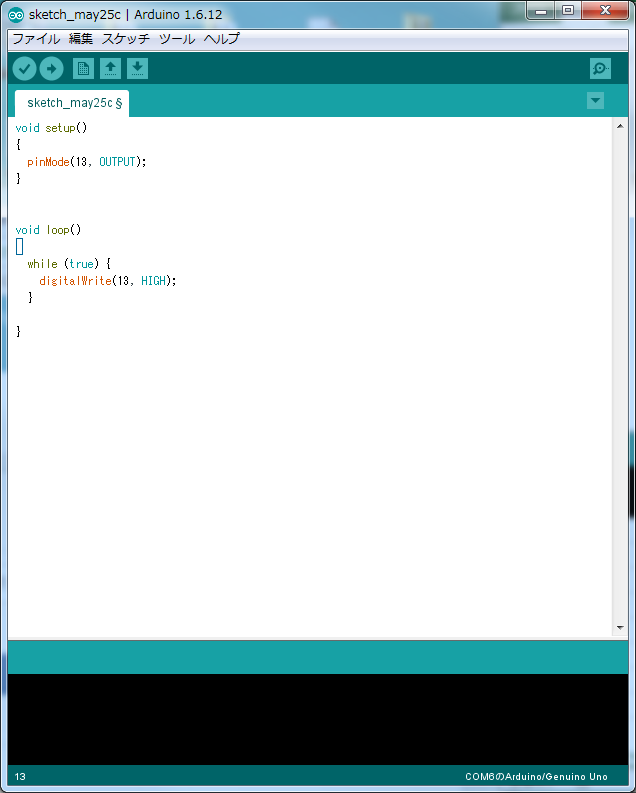This screenshot has width=636, height=793.
Task: Open the Serial Monitor magnifier icon
Action: 600,69
